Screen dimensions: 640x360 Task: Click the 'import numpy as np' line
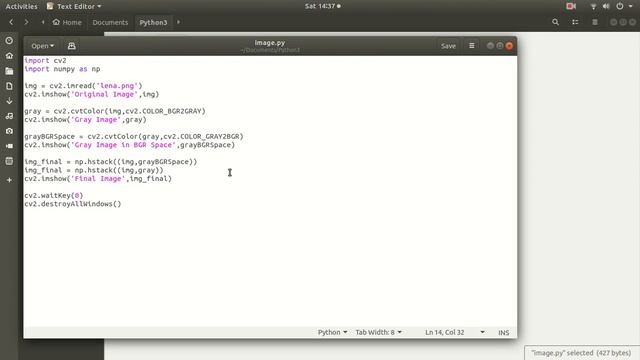(62, 69)
